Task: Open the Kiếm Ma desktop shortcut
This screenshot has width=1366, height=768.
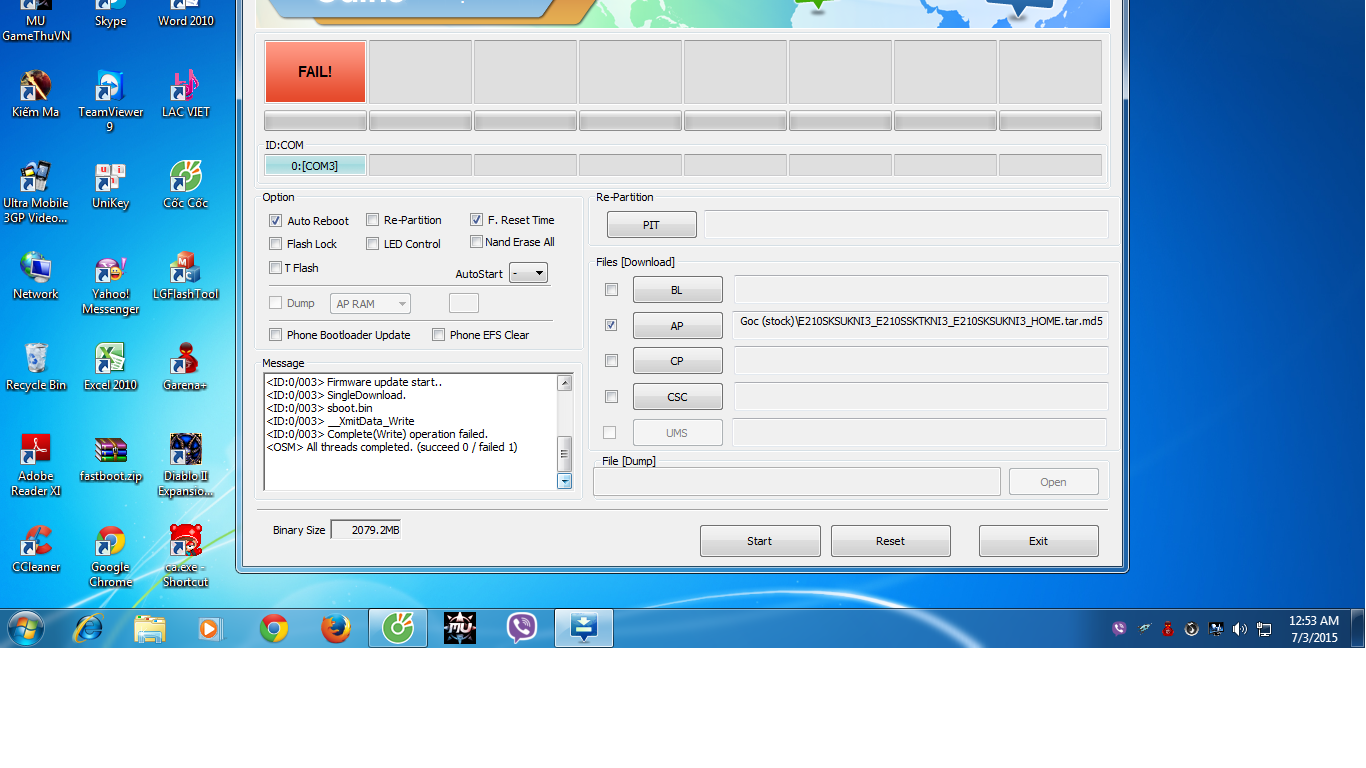Action: [36, 95]
